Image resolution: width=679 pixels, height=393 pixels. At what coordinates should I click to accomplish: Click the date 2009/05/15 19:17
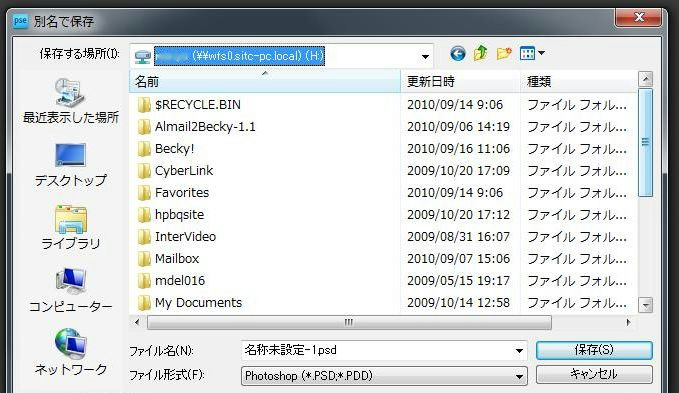point(458,281)
